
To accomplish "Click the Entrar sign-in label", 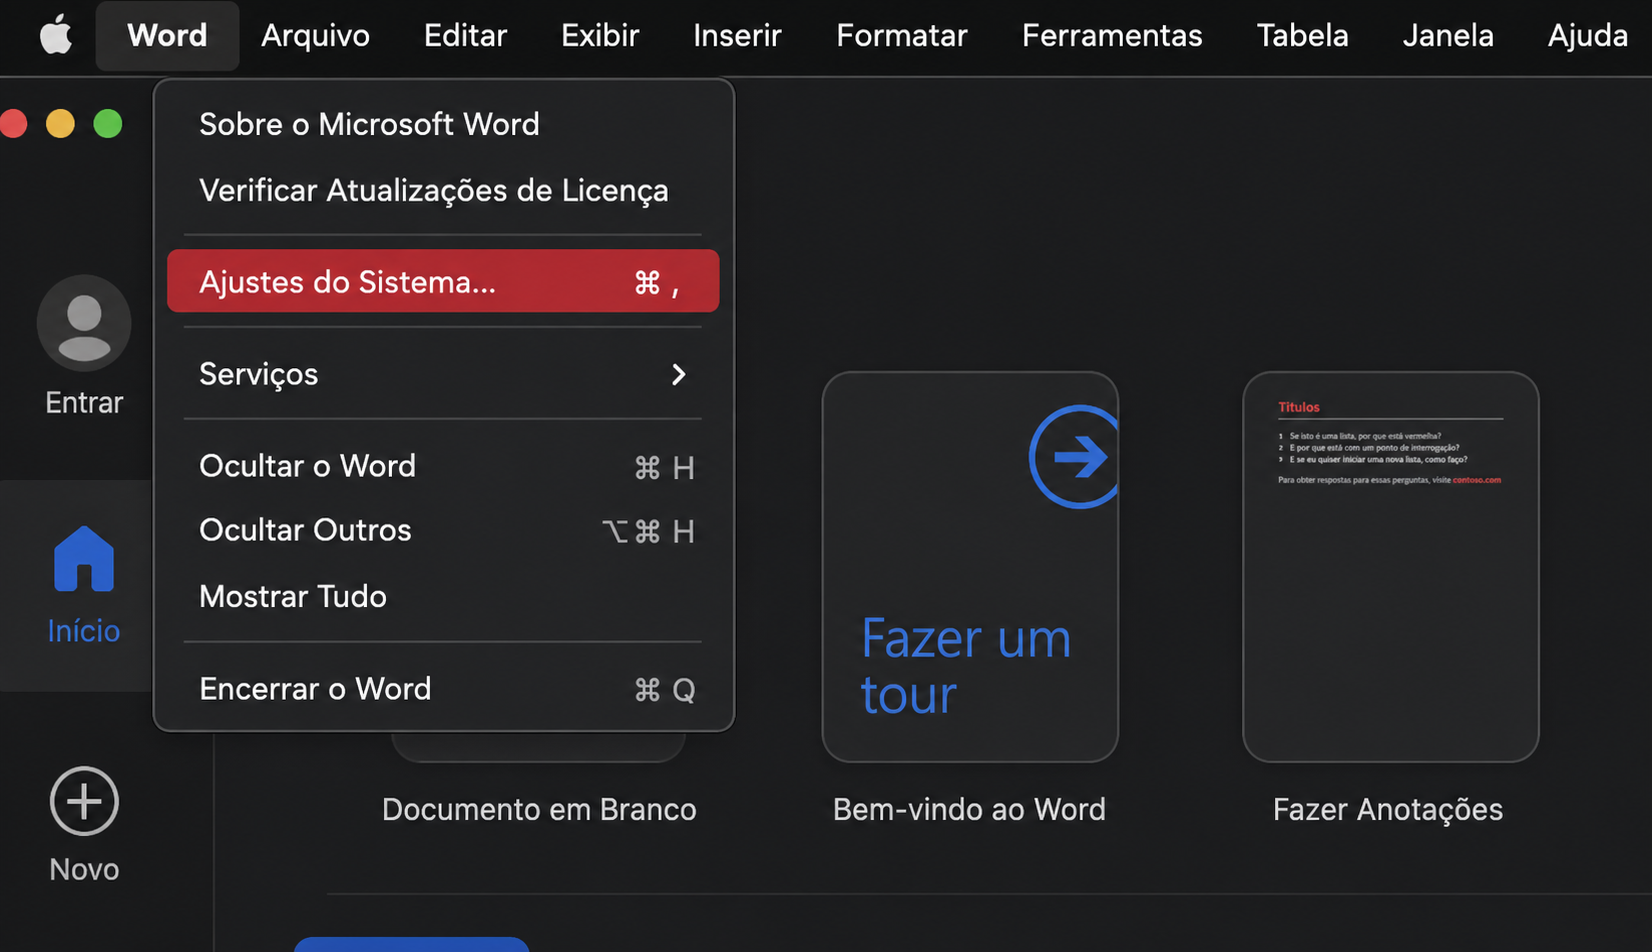I will click(x=84, y=402).
